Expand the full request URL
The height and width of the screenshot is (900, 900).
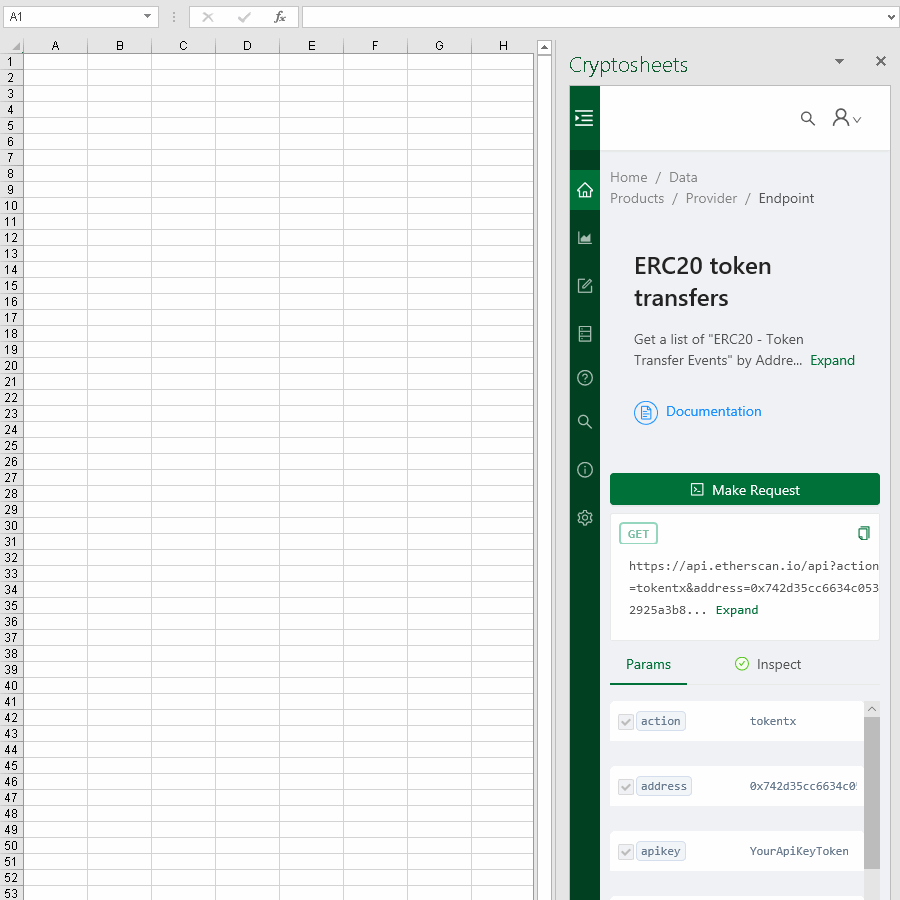736,610
